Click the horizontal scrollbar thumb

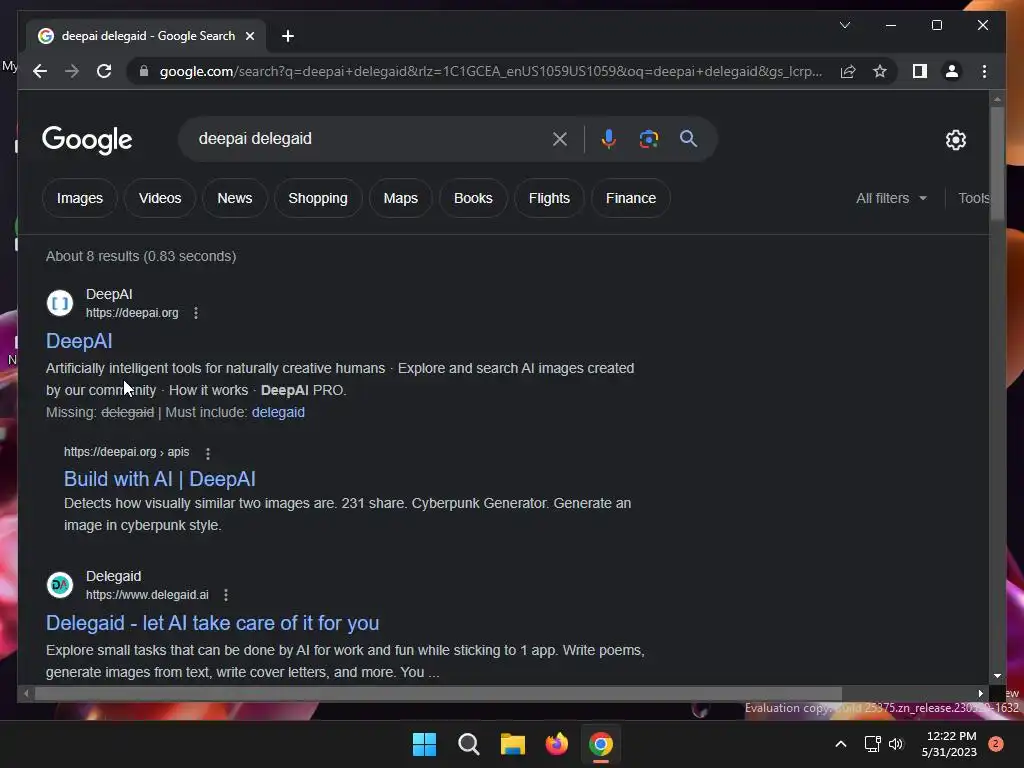click(x=438, y=694)
